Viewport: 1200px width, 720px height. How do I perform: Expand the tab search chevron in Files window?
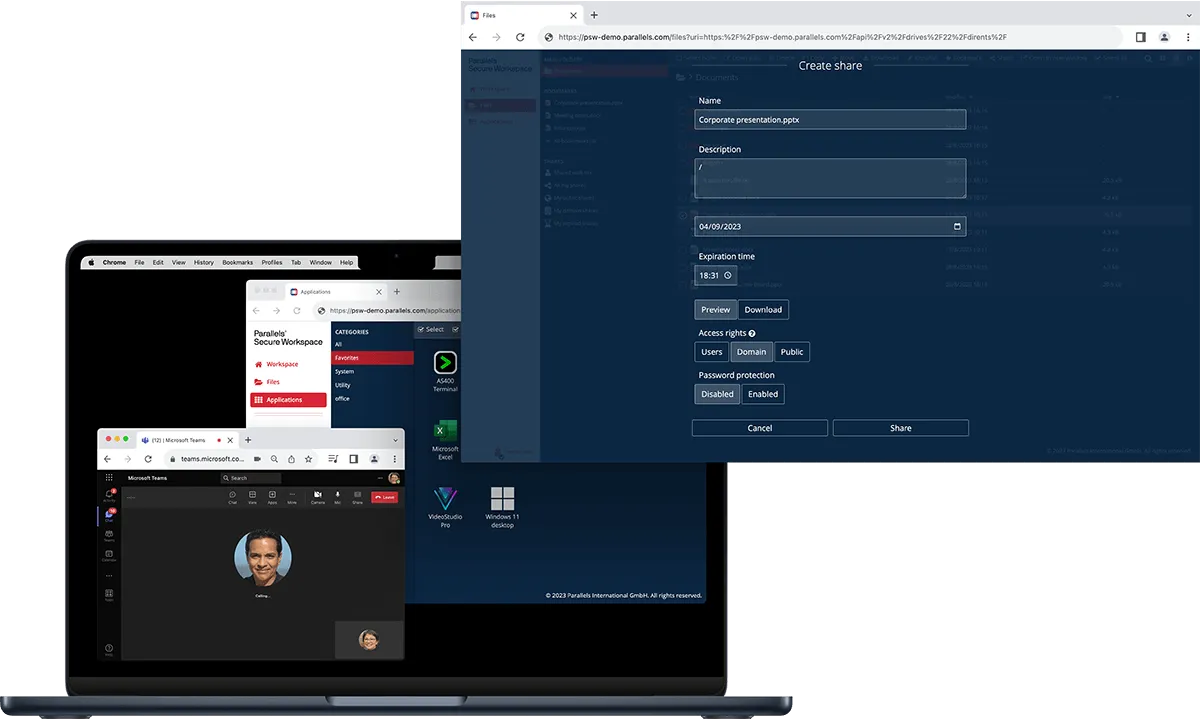click(x=1187, y=15)
